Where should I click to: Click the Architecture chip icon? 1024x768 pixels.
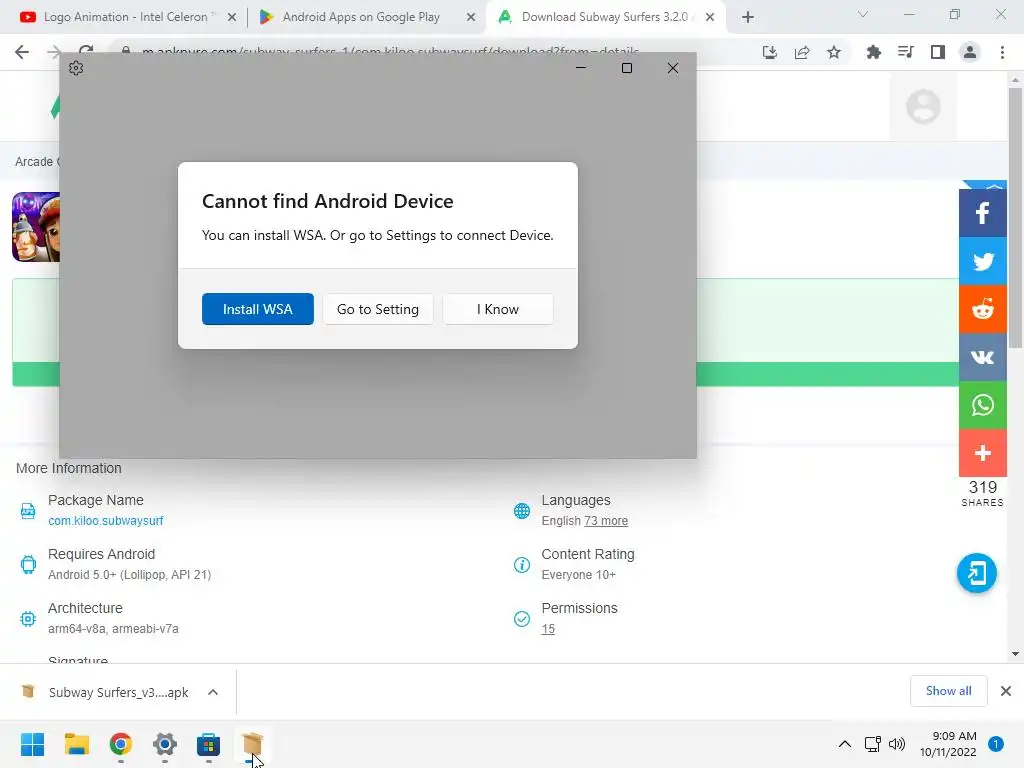[28, 618]
